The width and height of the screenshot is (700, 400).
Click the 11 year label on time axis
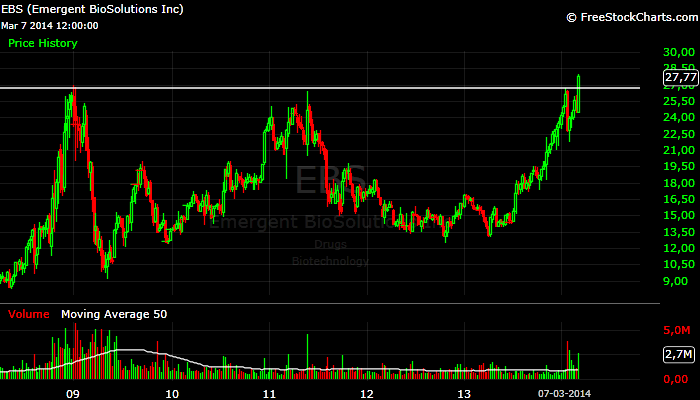(x=269, y=393)
